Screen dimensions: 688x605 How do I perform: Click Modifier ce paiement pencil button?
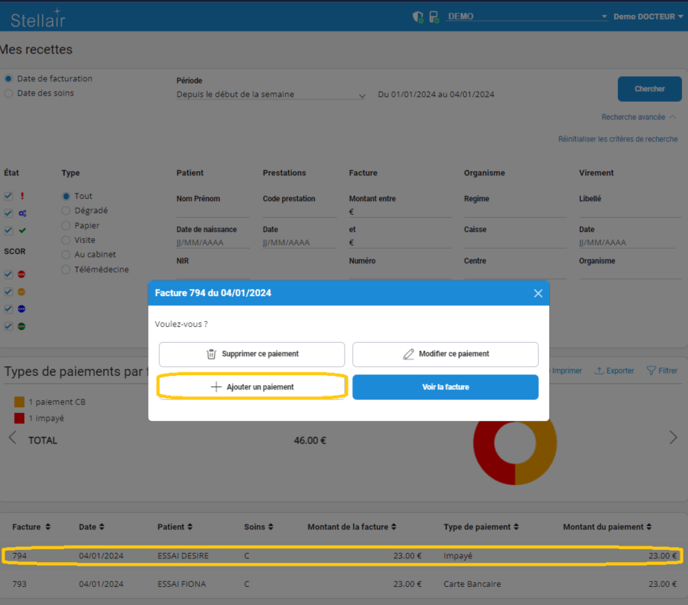pyautogui.click(x=445, y=354)
